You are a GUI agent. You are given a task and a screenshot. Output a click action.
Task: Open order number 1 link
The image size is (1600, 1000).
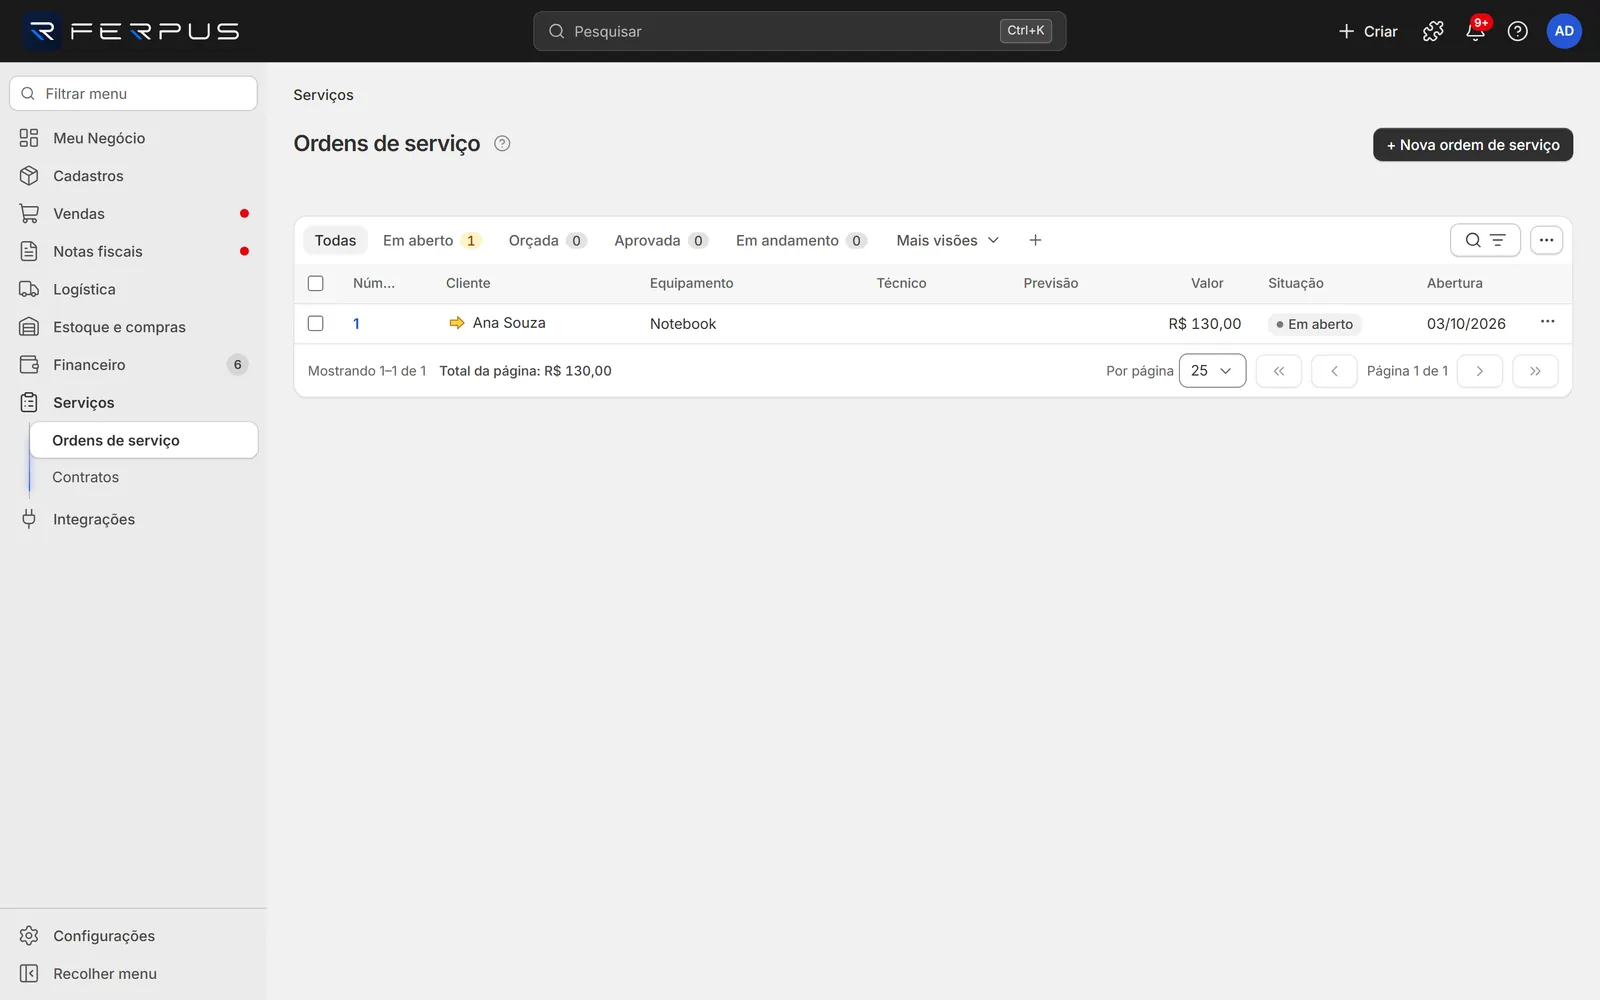[356, 324]
